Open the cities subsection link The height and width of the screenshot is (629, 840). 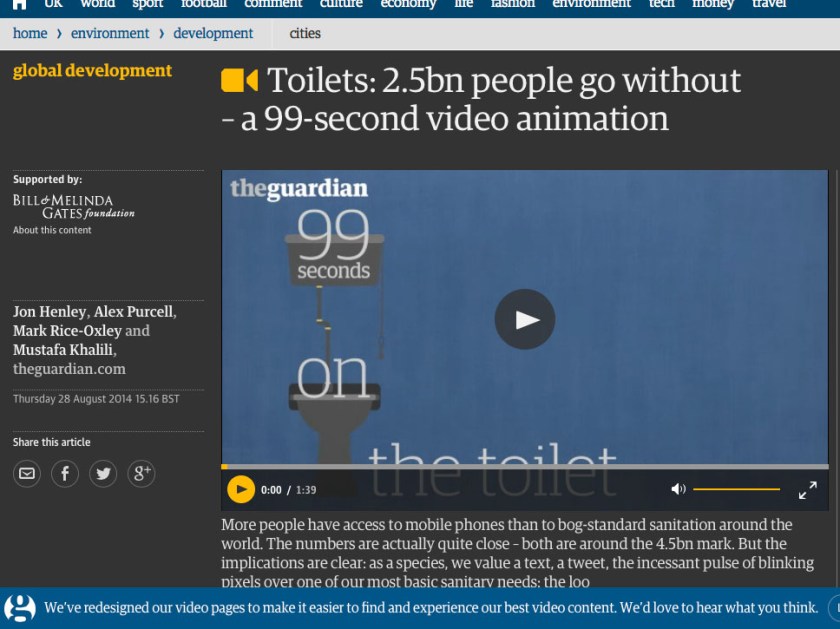click(x=305, y=33)
